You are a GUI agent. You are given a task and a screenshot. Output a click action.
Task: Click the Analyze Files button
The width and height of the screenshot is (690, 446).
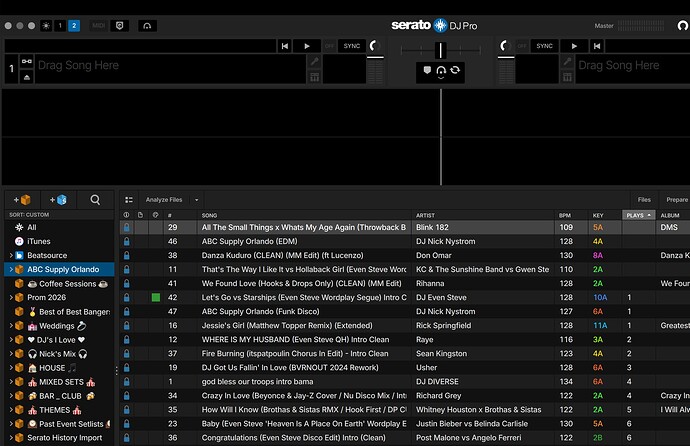(x=164, y=200)
